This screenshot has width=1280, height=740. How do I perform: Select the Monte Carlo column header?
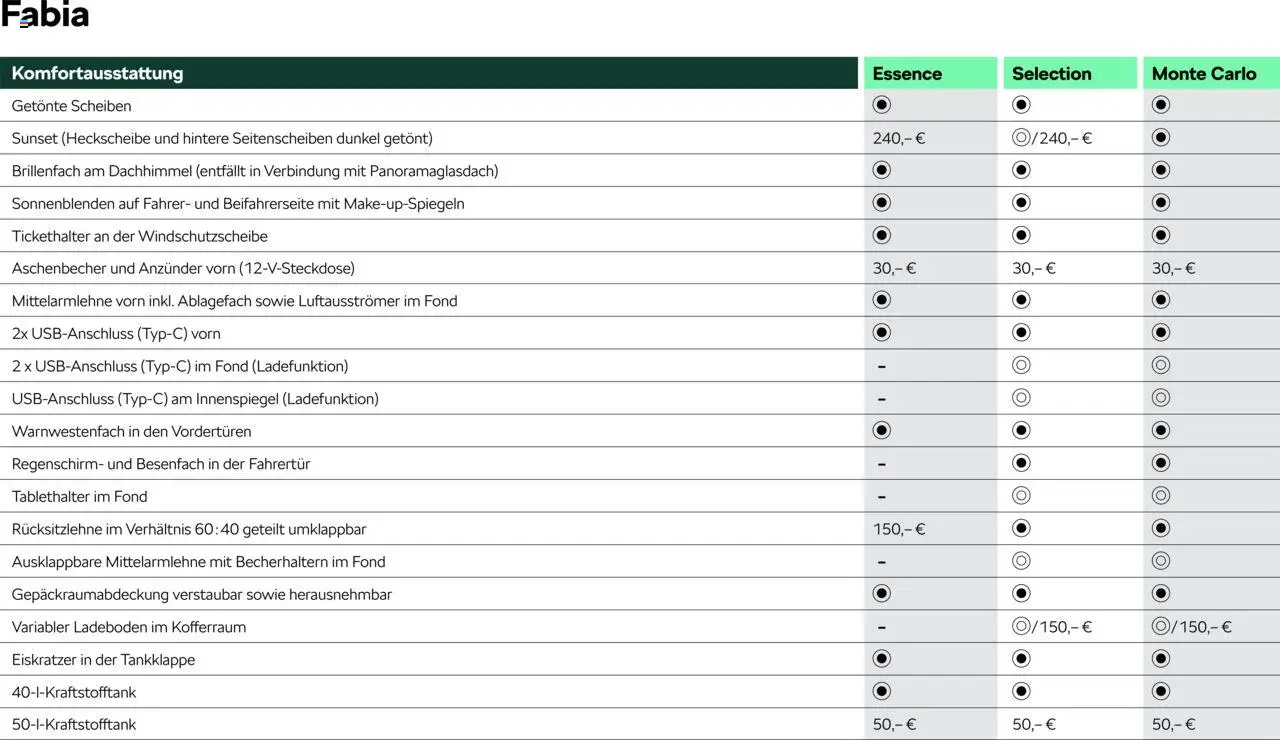point(1203,73)
